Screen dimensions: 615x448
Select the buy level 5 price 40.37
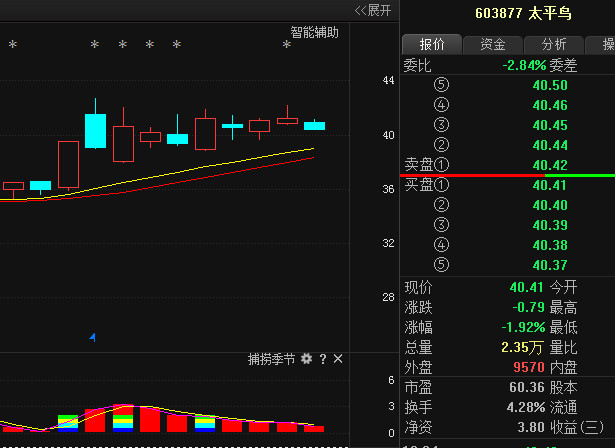tap(550, 265)
